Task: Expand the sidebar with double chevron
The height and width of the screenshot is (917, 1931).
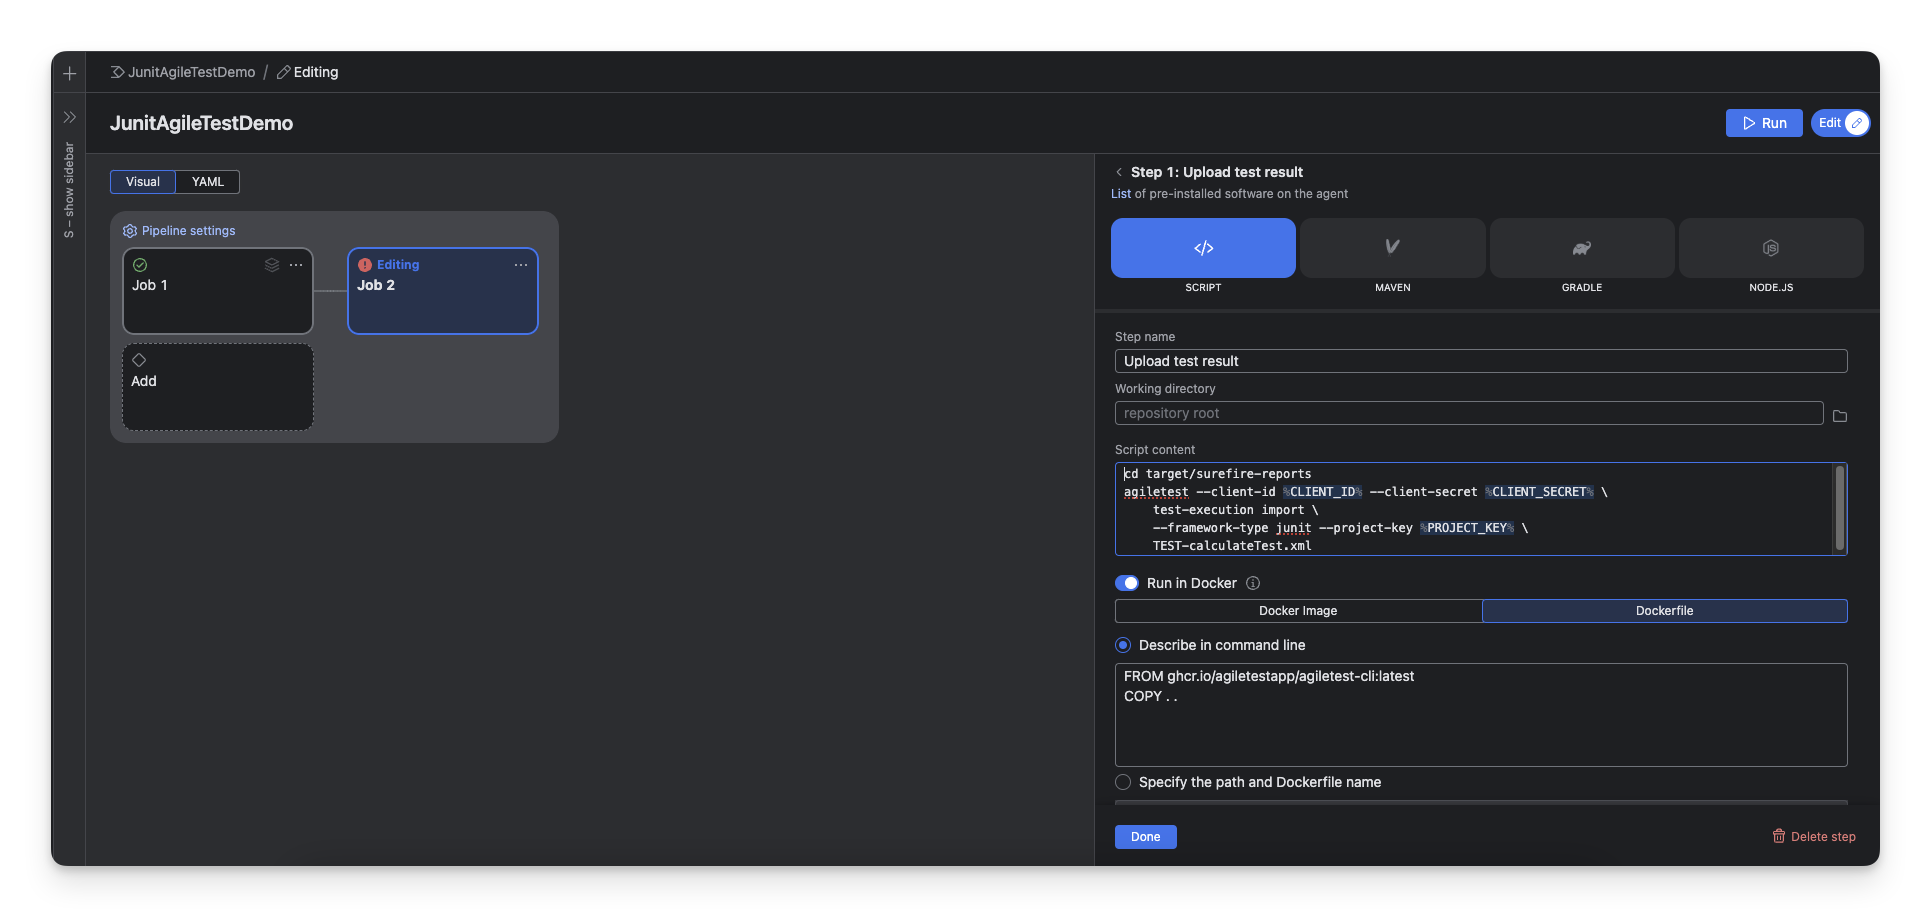Action: [69, 117]
